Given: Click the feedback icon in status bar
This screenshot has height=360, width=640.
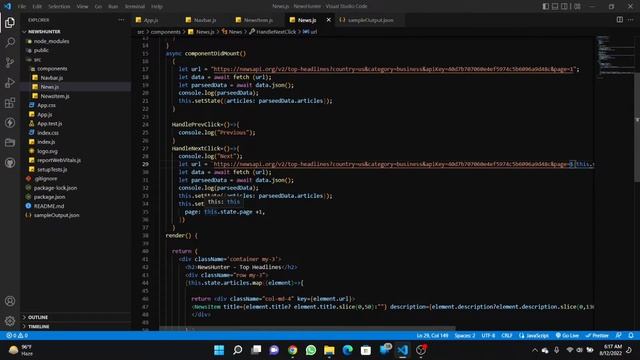Looking at the screenshot, I should 619,336.
